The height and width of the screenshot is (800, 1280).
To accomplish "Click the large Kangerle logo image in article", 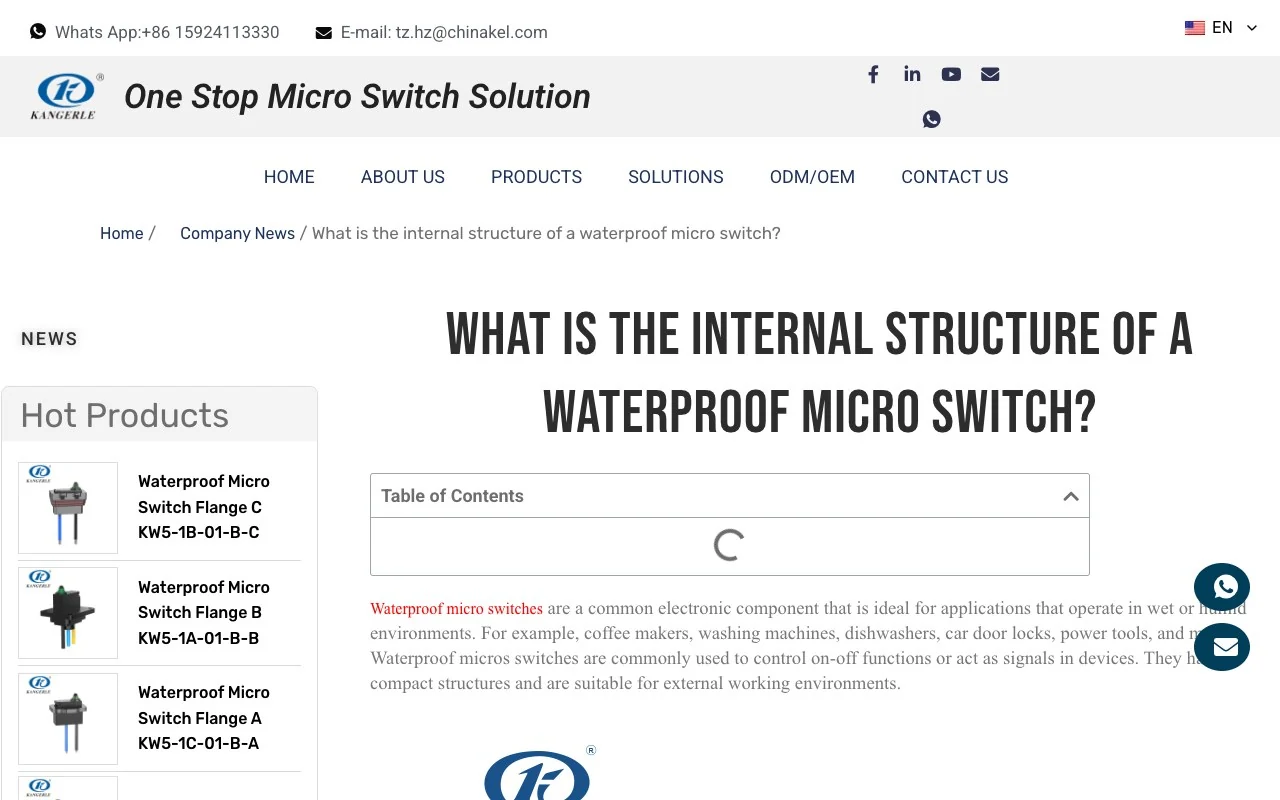I will click(540, 772).
